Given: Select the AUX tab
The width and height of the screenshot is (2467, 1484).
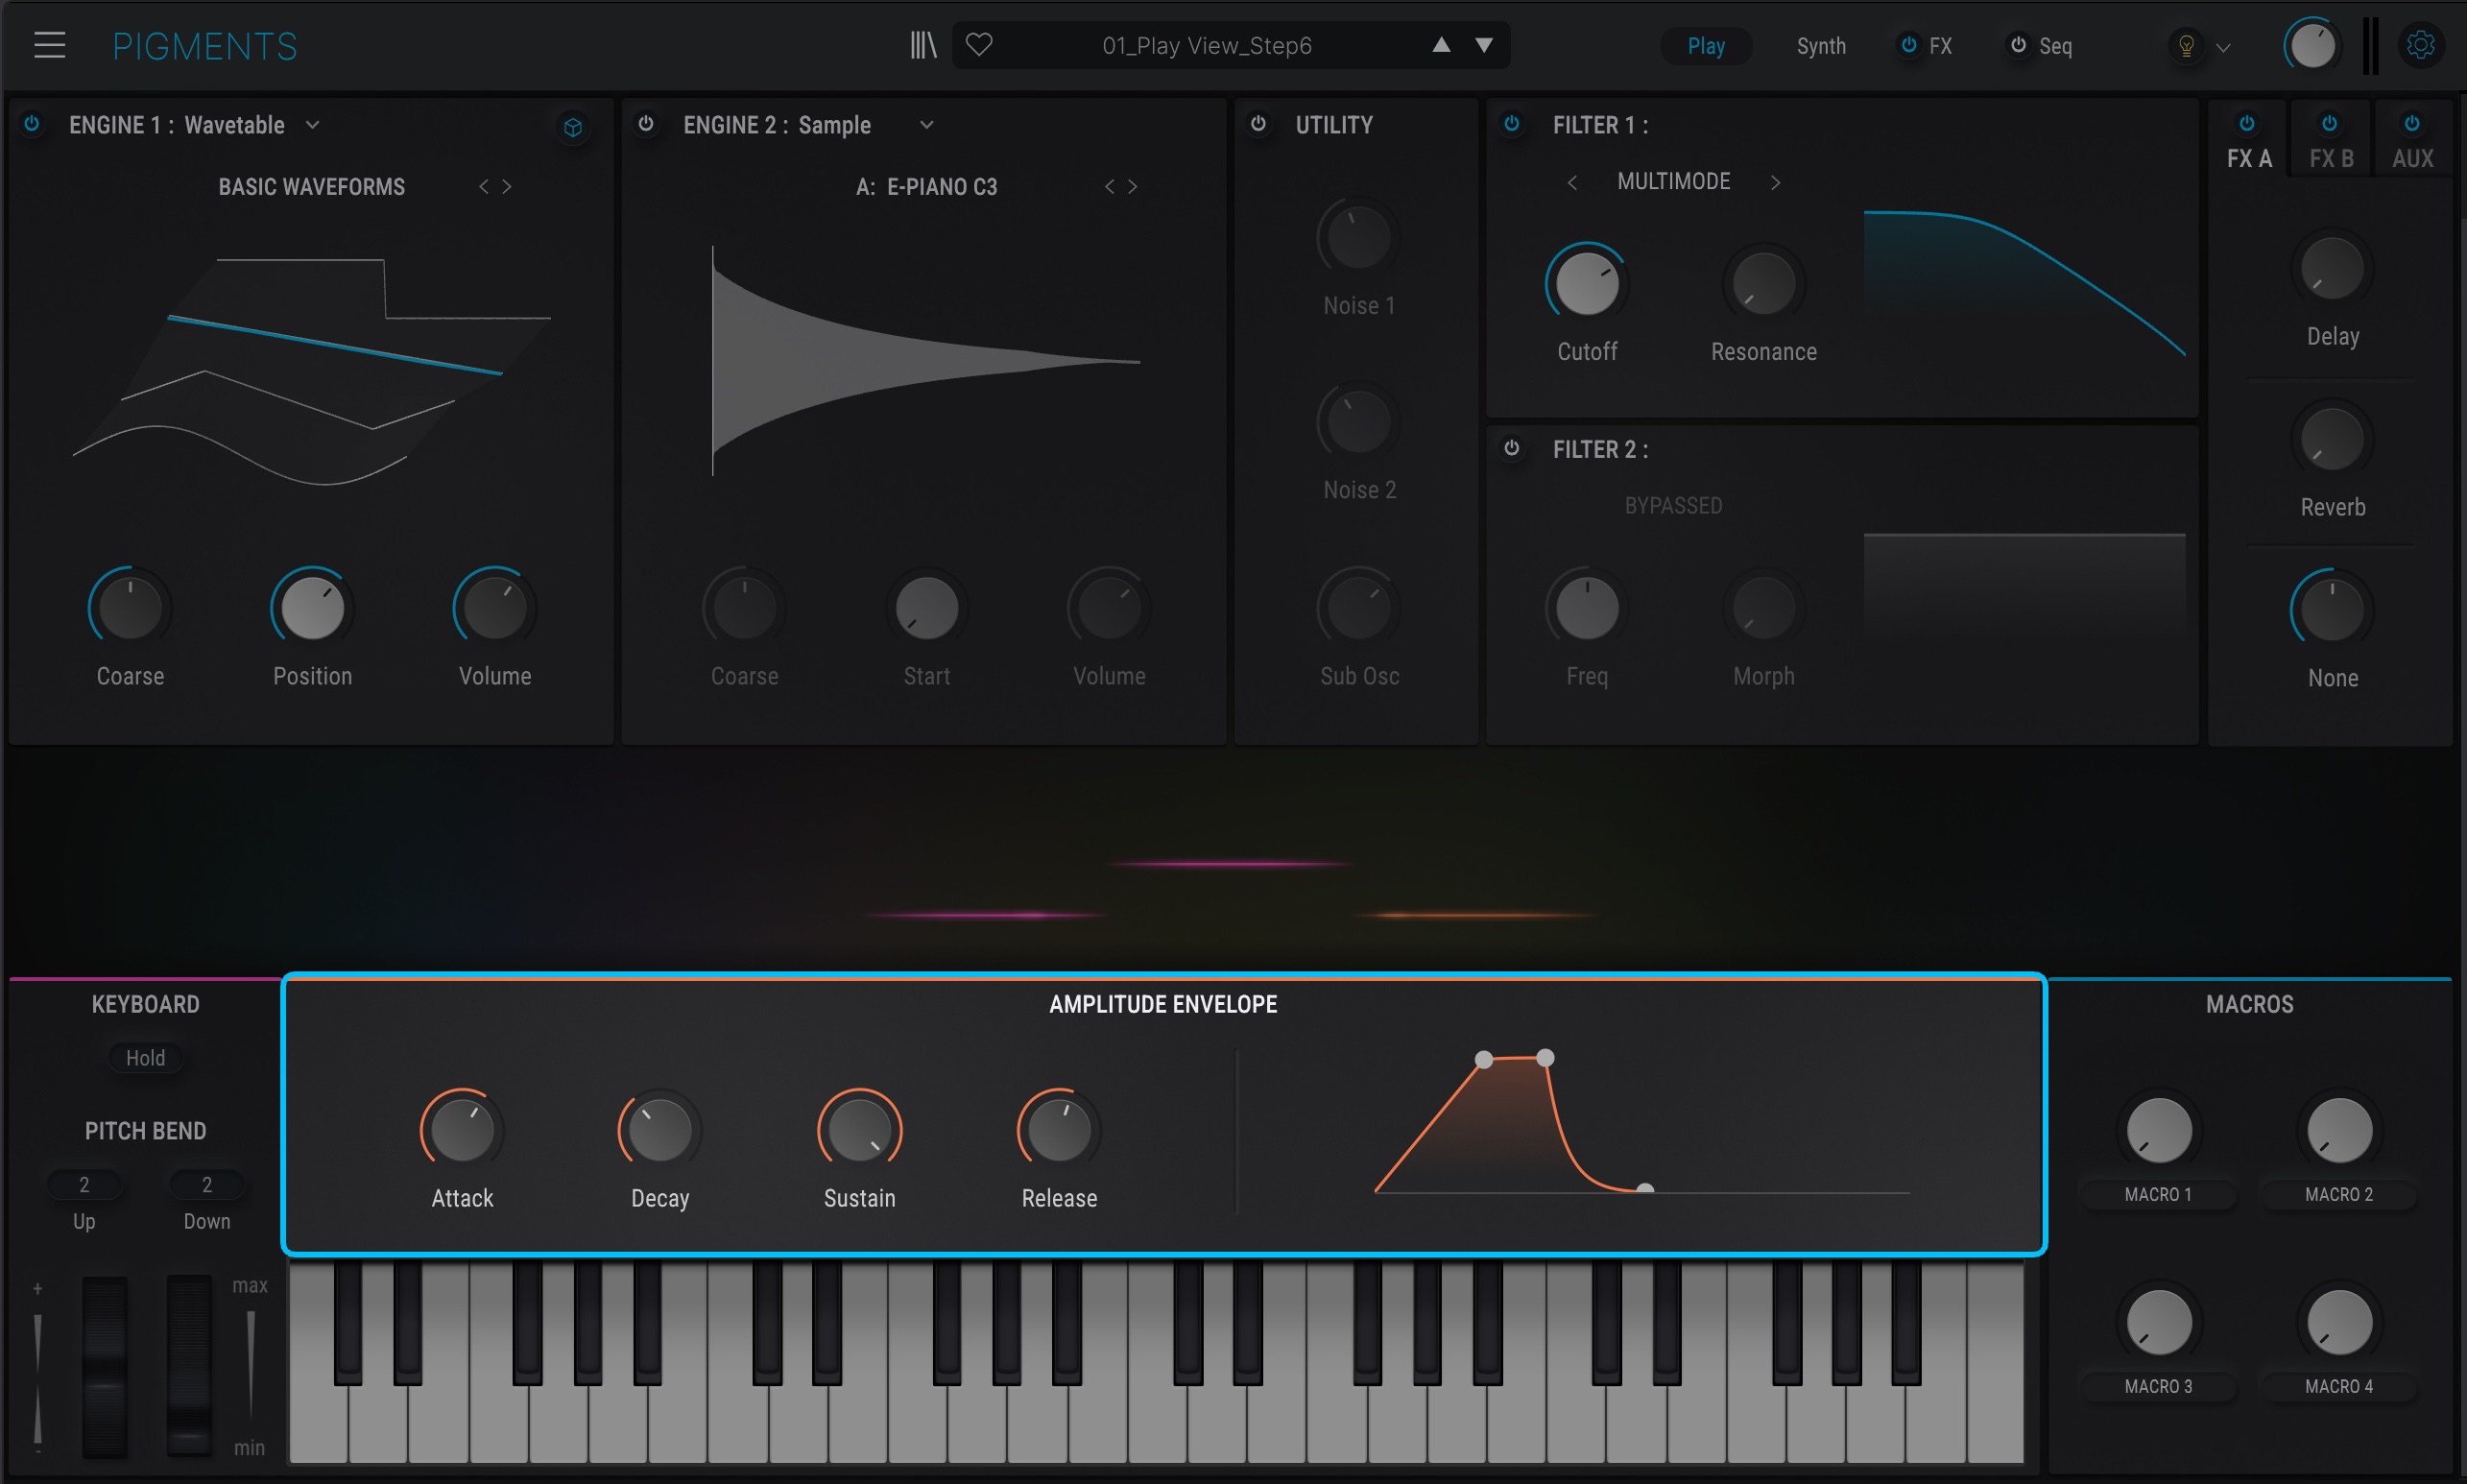Looking at the screenshot, I should tap(2413, 159).
